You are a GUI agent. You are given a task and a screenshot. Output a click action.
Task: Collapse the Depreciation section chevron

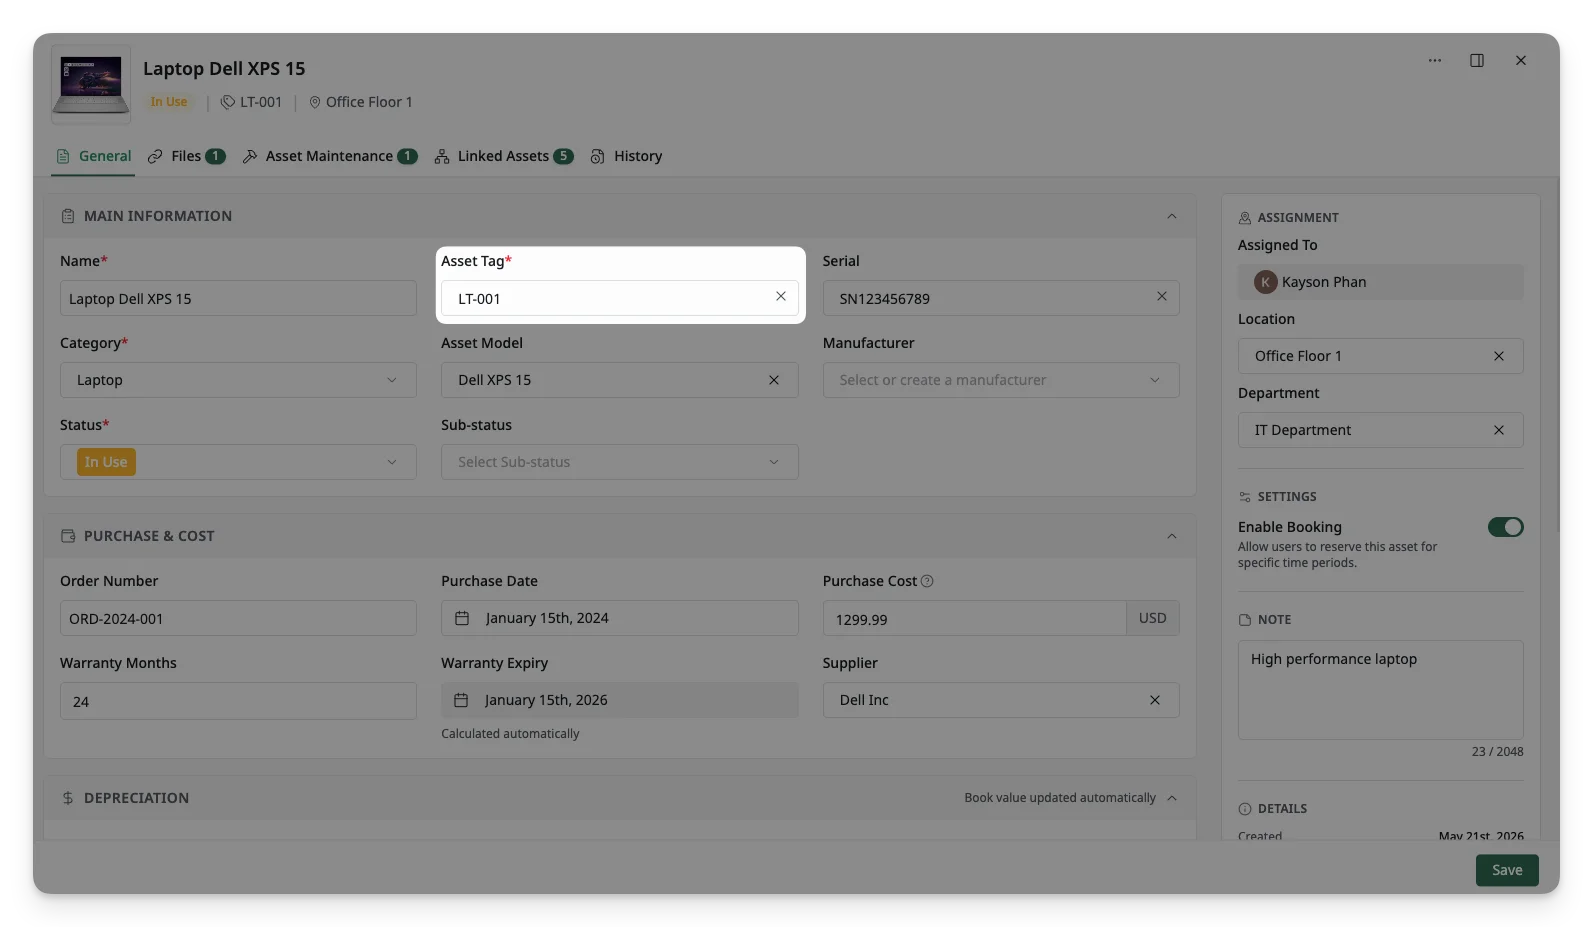pyautogui.click(x=1171, y=798)
